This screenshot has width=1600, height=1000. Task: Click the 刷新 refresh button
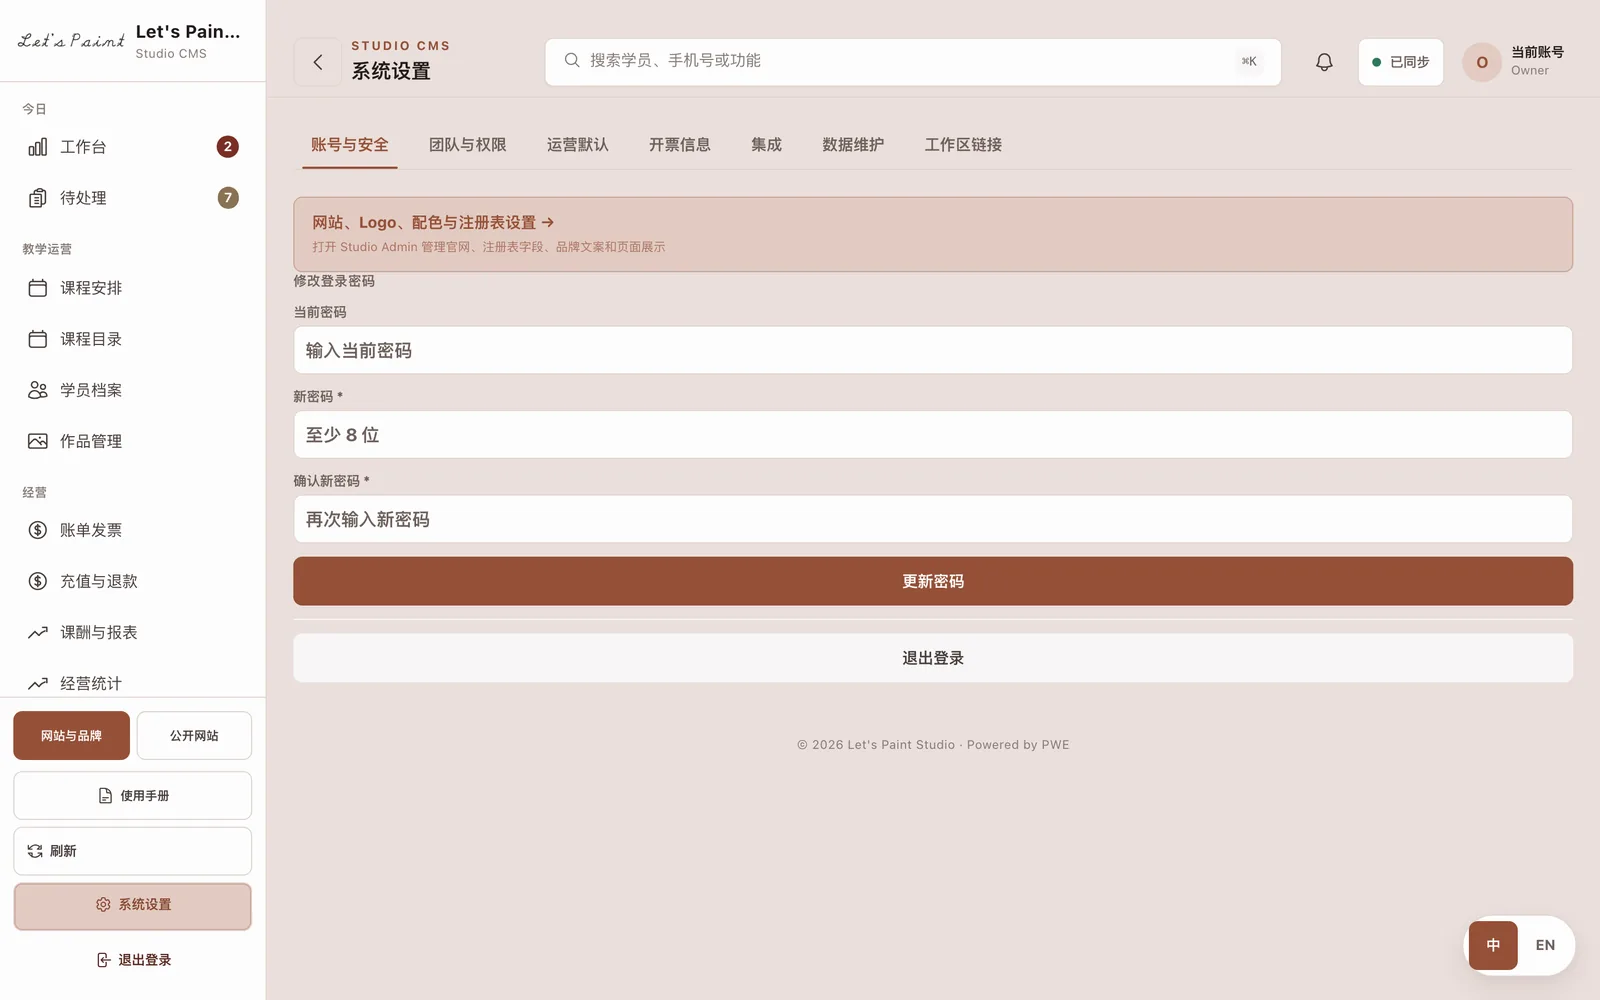coord(133,851)
